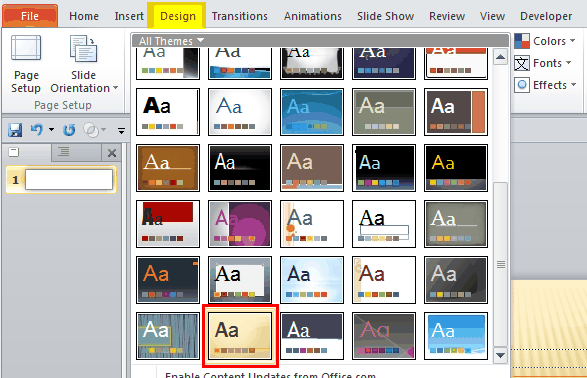The image size is (587, 378).
Task: Click the Redo icon in quick access toolbar
Action: [x=69, y=130]
